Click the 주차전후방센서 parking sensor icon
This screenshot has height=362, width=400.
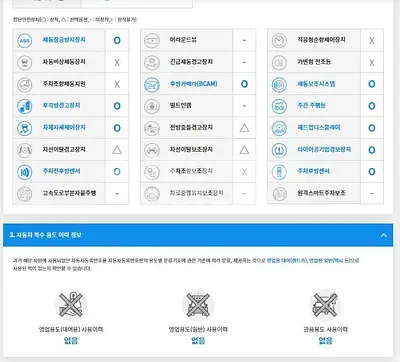click(x=25, y=172)
